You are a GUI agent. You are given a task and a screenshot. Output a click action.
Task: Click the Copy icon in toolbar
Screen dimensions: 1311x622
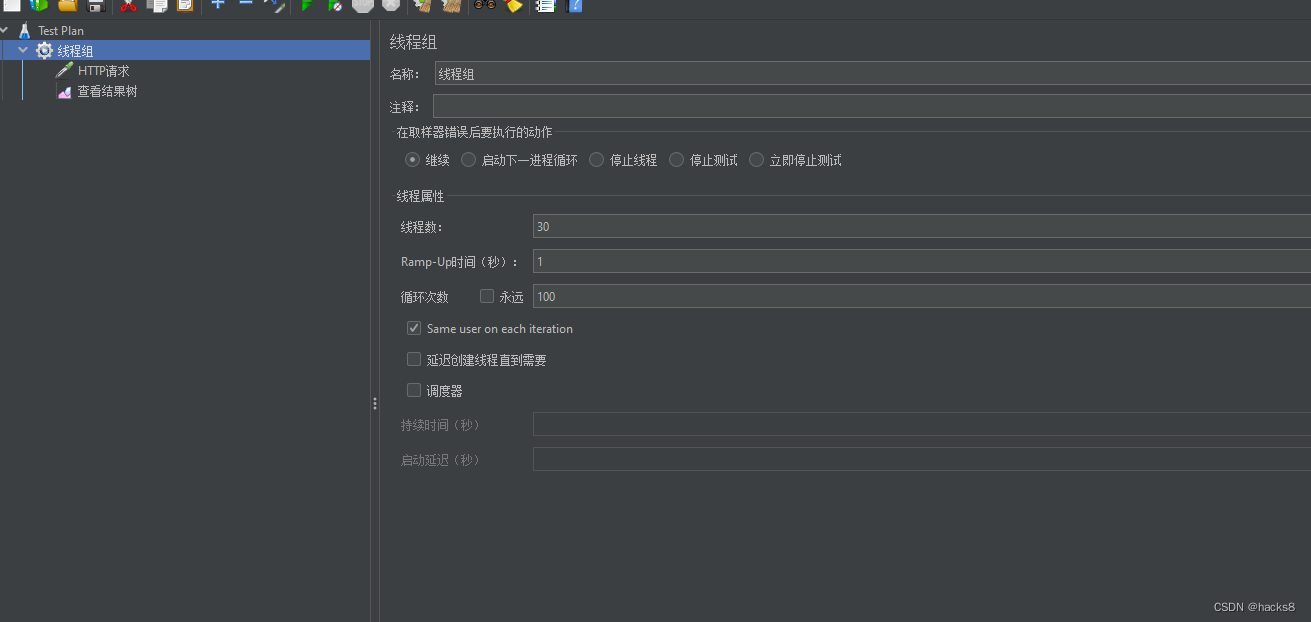pos(157,5)
